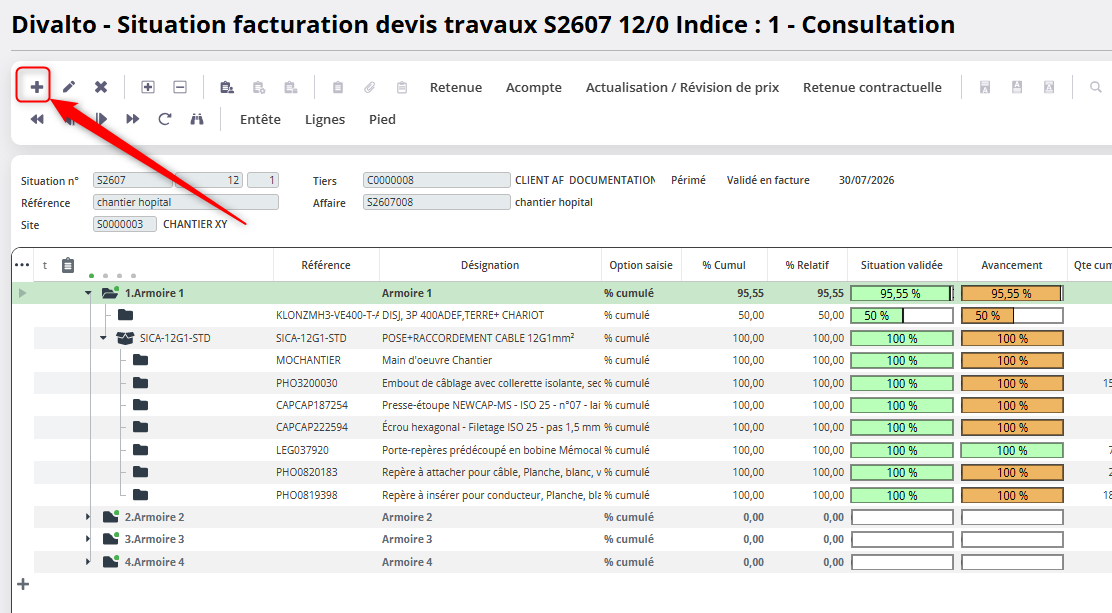Click the plus icon below the grid
Viewport: 1112px width, 613px height.
tap(23, 584)
